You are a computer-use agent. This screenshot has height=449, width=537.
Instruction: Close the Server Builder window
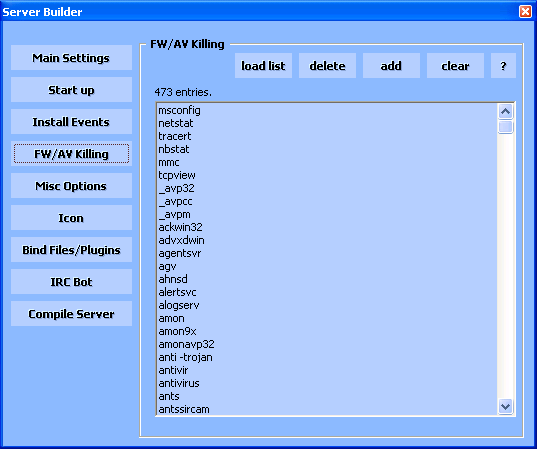525,12
